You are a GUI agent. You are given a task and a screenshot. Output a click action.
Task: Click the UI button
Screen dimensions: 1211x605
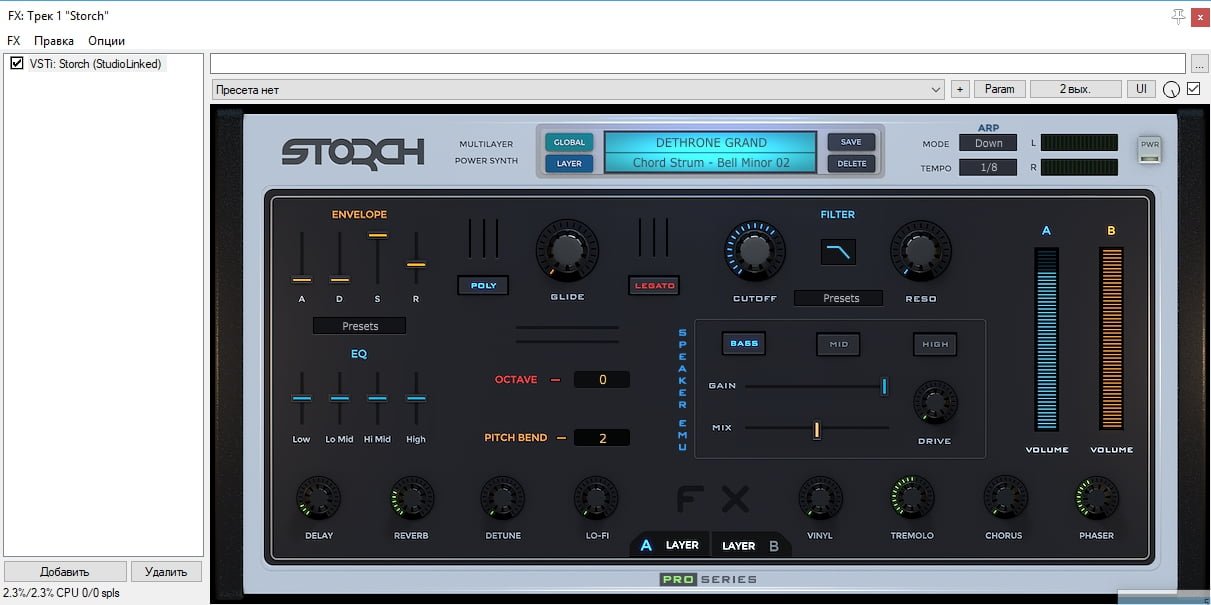(1141, 89)
